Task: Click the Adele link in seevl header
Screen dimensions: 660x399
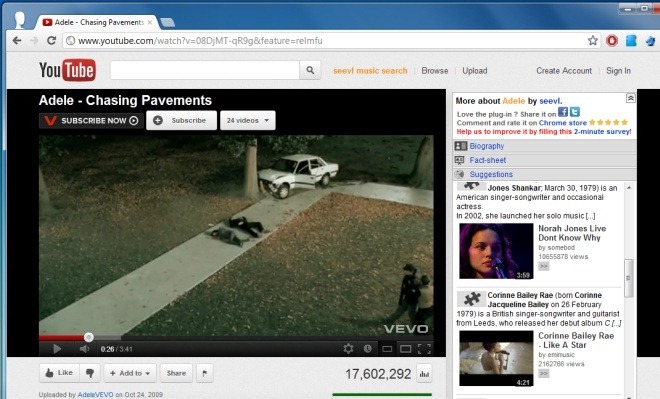Action: click(x=514, y=101)
